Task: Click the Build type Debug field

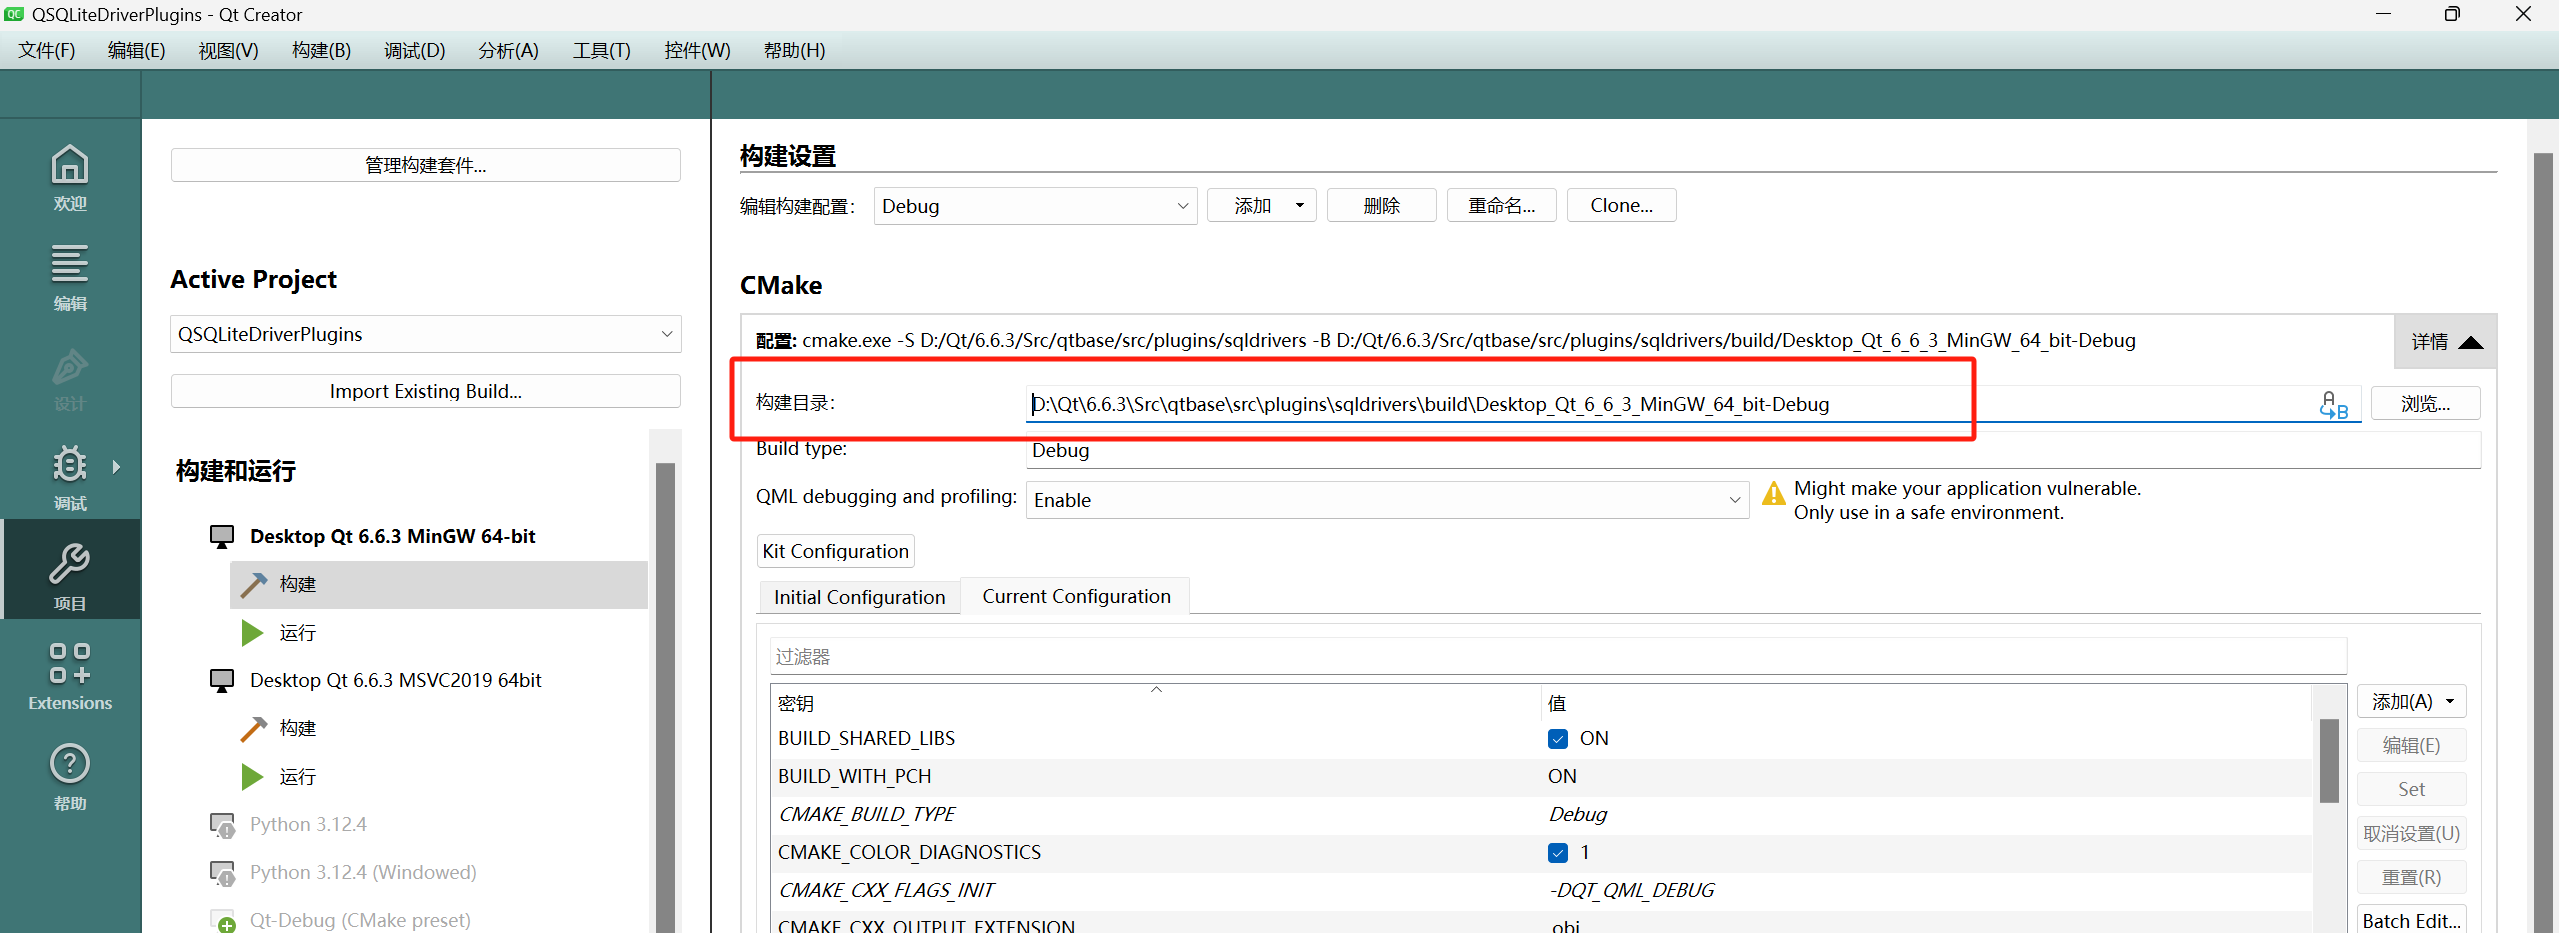Action: point(1754,450)
